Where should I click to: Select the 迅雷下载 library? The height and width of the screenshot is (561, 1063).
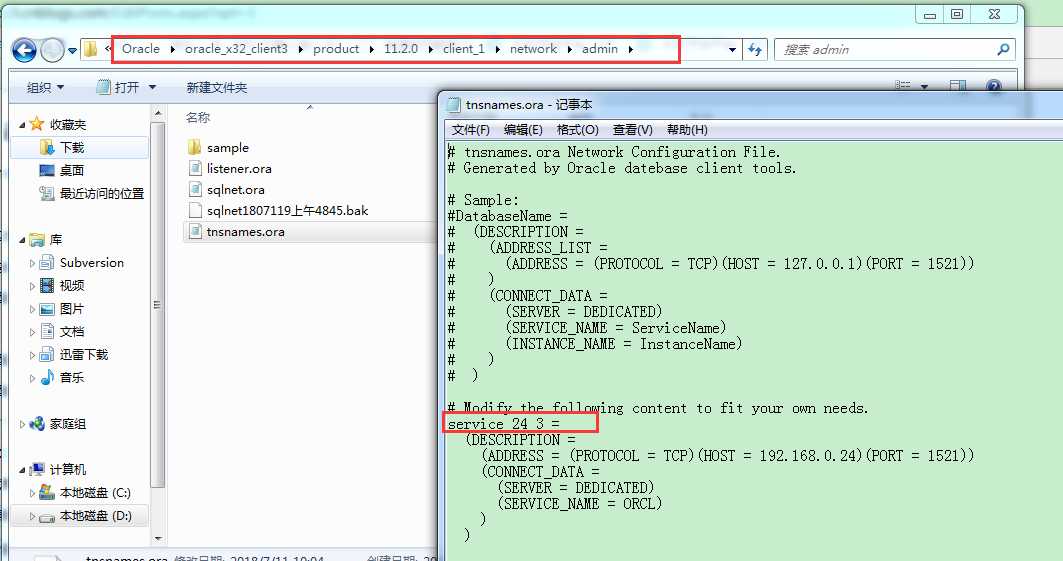[83, 354]
